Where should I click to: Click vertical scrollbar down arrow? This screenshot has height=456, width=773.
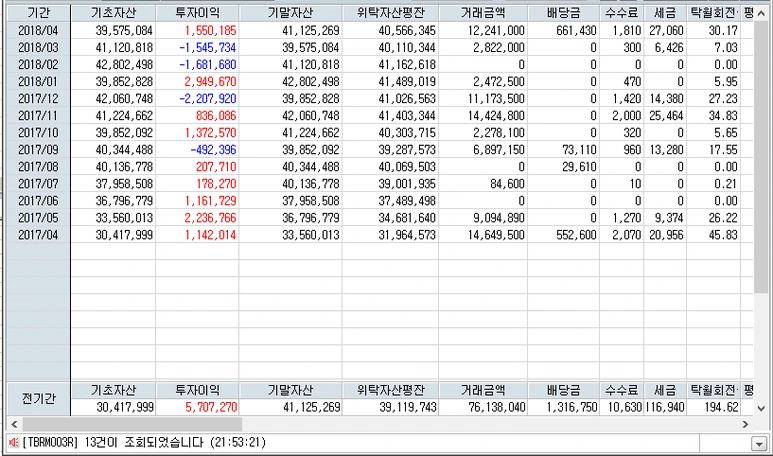[761, 408]
